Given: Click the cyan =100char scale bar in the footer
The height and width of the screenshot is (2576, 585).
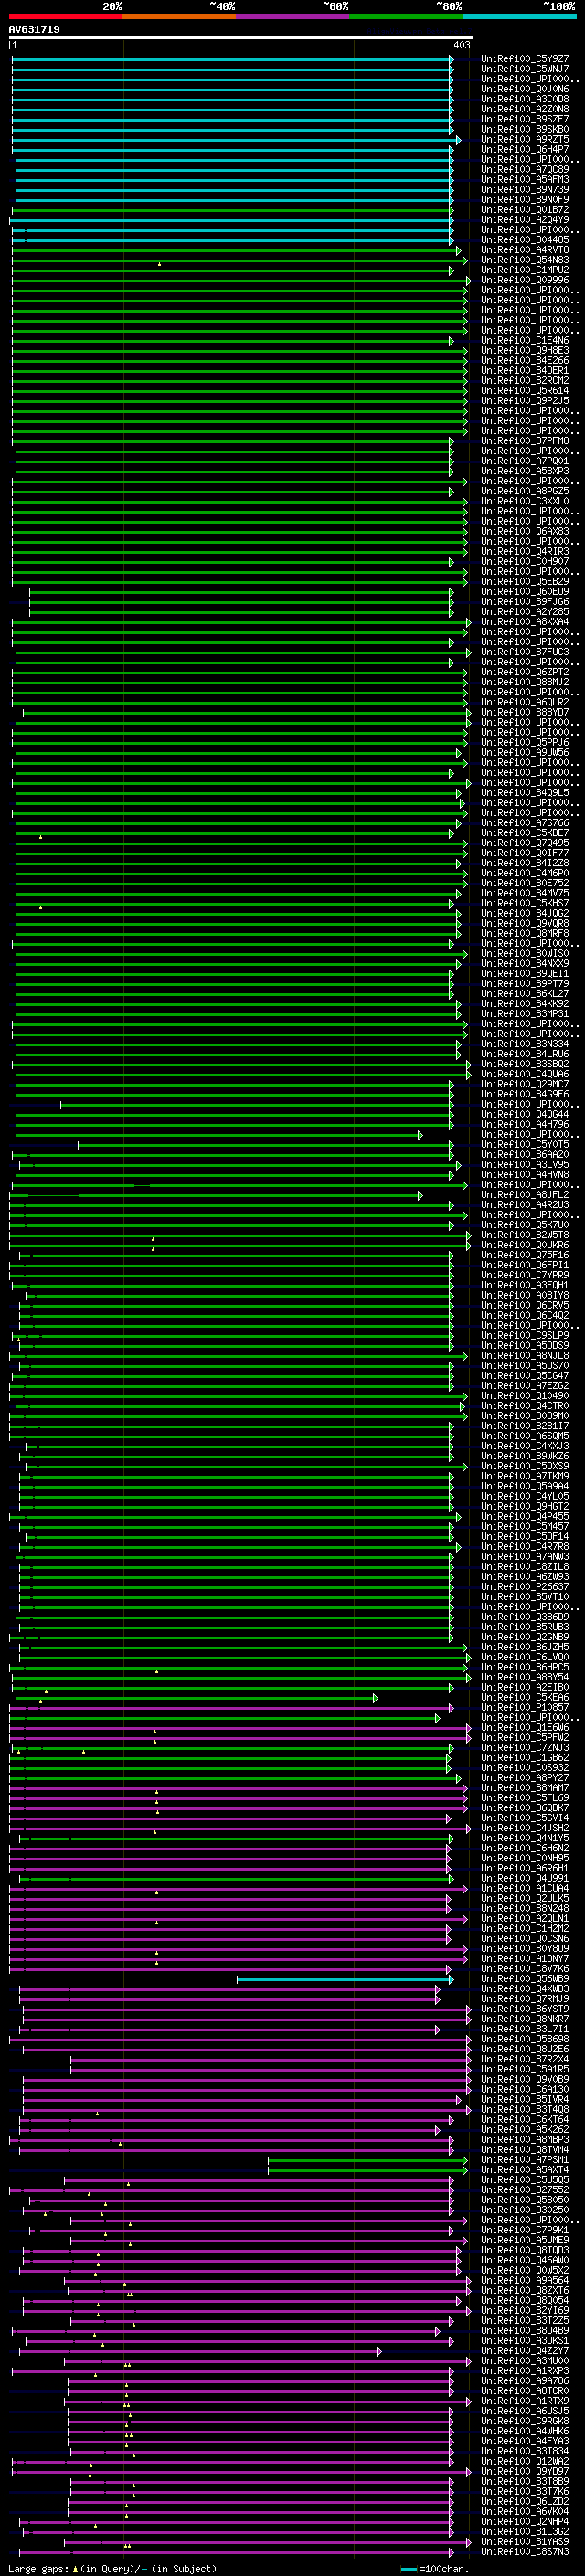Looking at the screenshot, I should pyautogui.click(x=408, y=2569).
